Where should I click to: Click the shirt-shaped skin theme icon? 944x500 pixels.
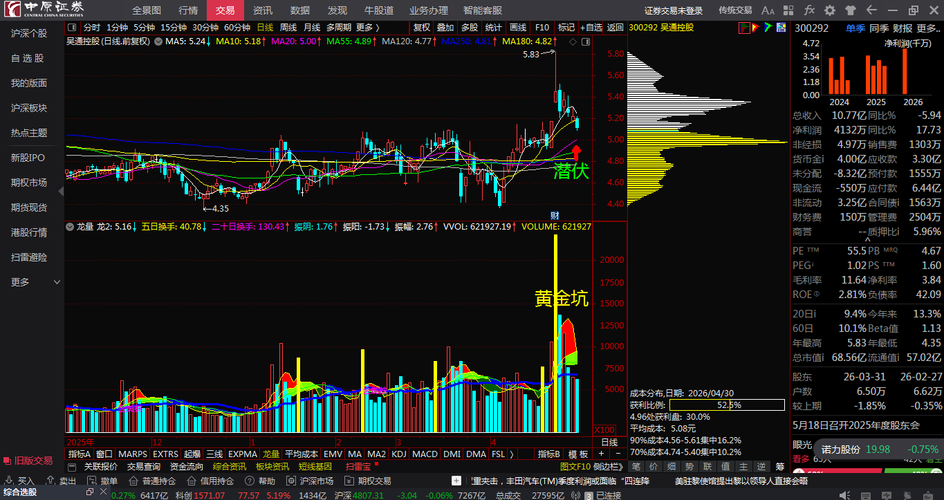tap(850, 10)
